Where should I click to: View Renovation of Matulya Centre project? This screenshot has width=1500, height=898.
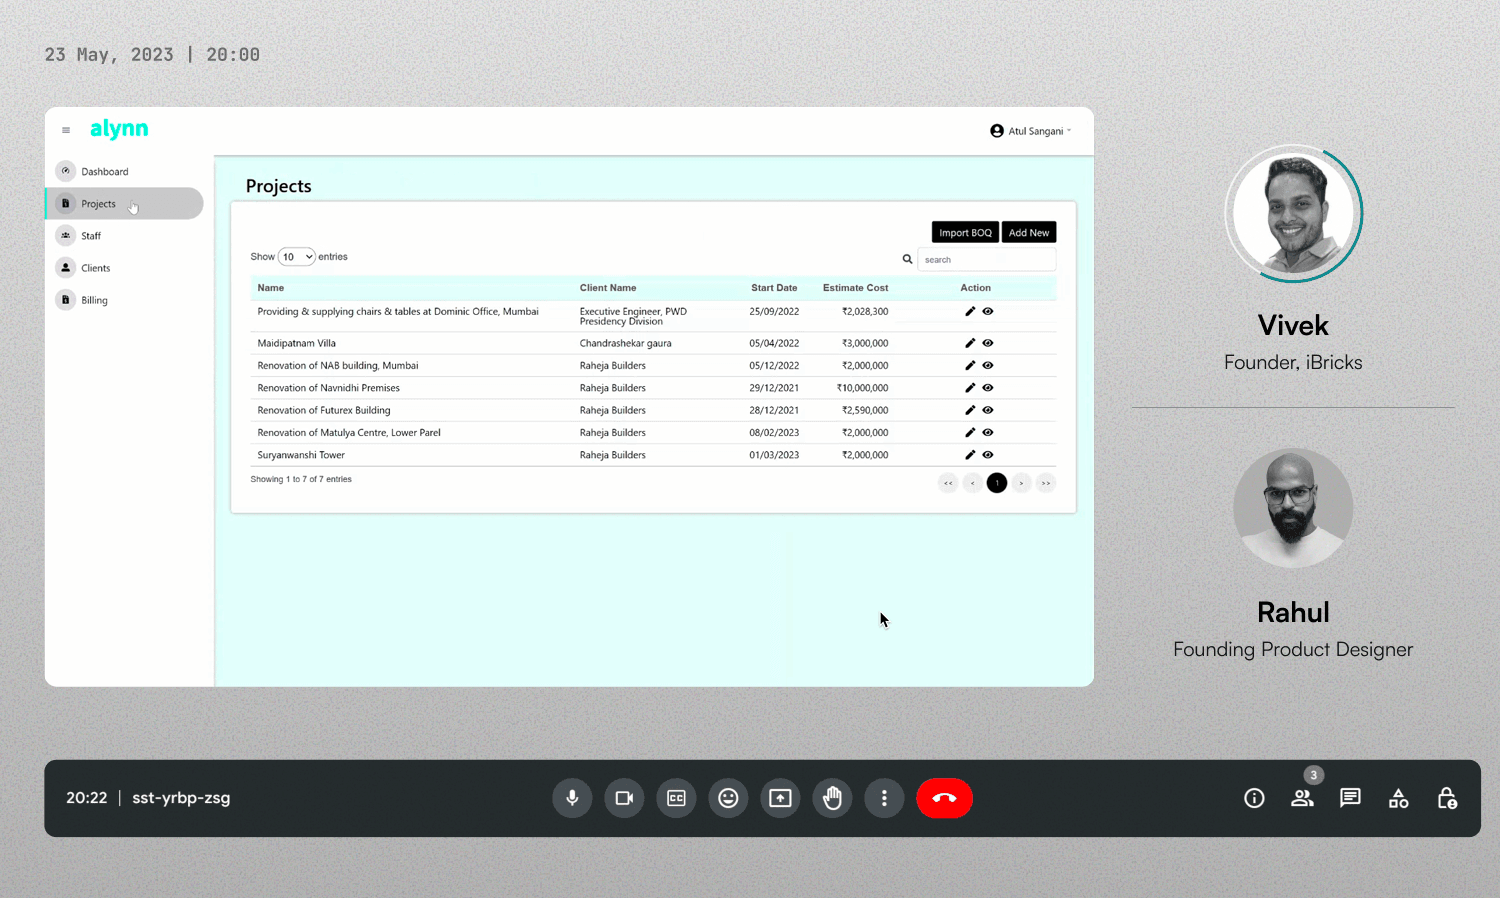(988, 432)
